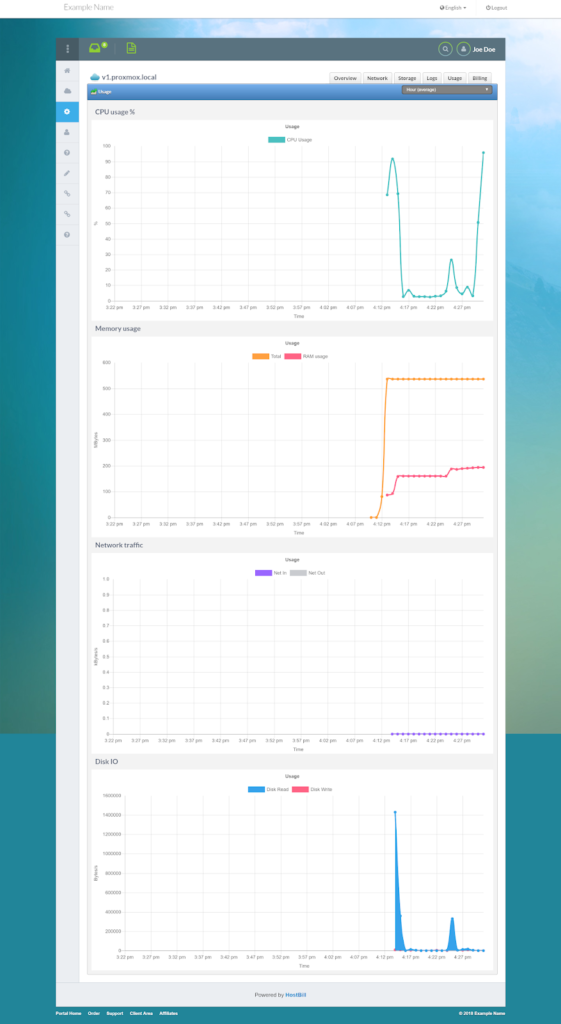Viewport: 561px width, 1024px height.
Task: Toggle the CPU Usage legend label
Action: click(299, 140)
